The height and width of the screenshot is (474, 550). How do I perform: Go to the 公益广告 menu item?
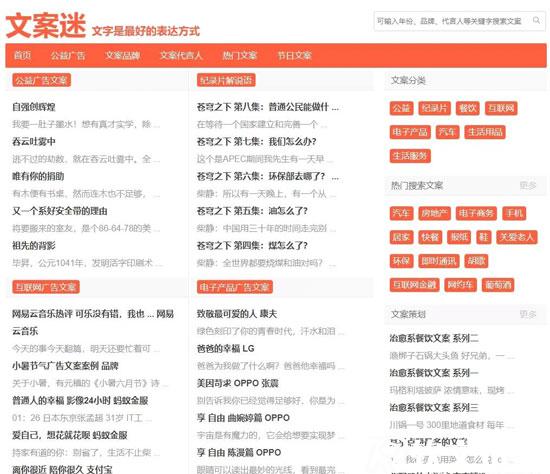click(68, 55)
